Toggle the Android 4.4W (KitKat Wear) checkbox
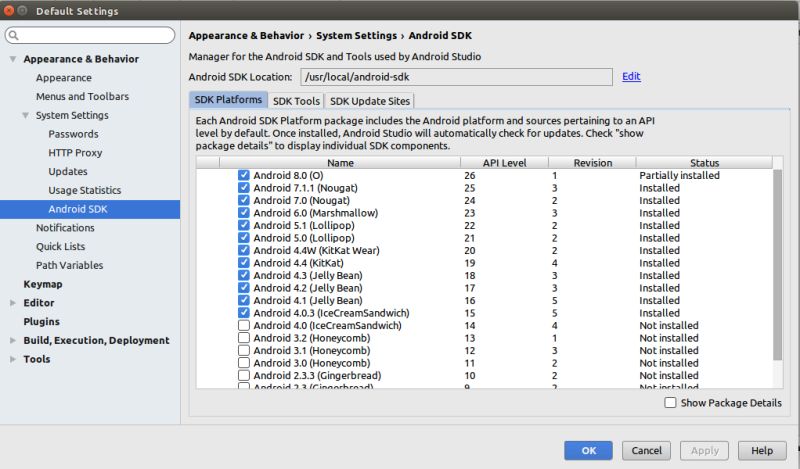 [244, 250]
